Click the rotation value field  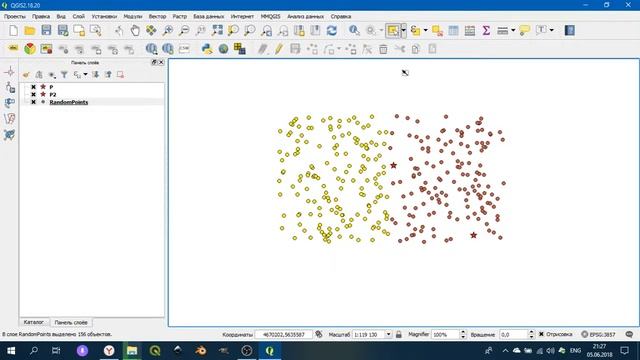(x=513, y=334)
